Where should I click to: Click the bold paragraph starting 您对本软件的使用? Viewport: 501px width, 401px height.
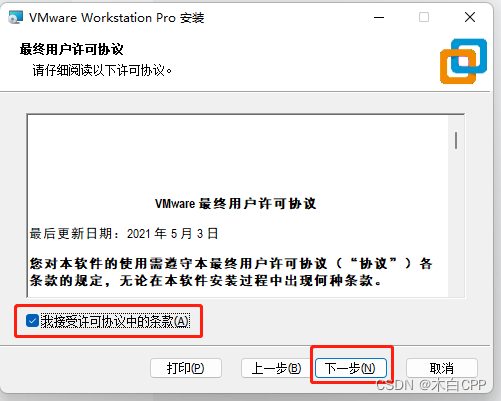click(x=231, y=272)
